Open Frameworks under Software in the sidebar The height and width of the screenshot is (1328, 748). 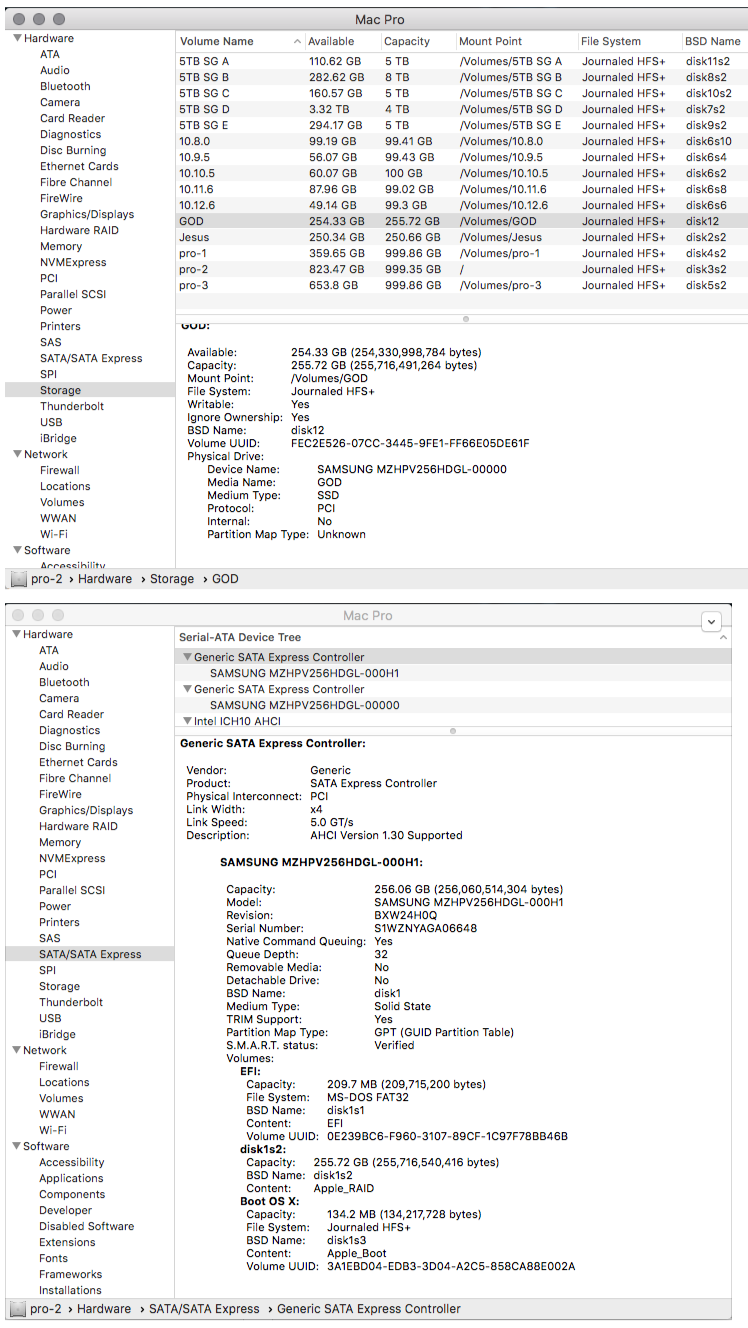click(70, 1274)
